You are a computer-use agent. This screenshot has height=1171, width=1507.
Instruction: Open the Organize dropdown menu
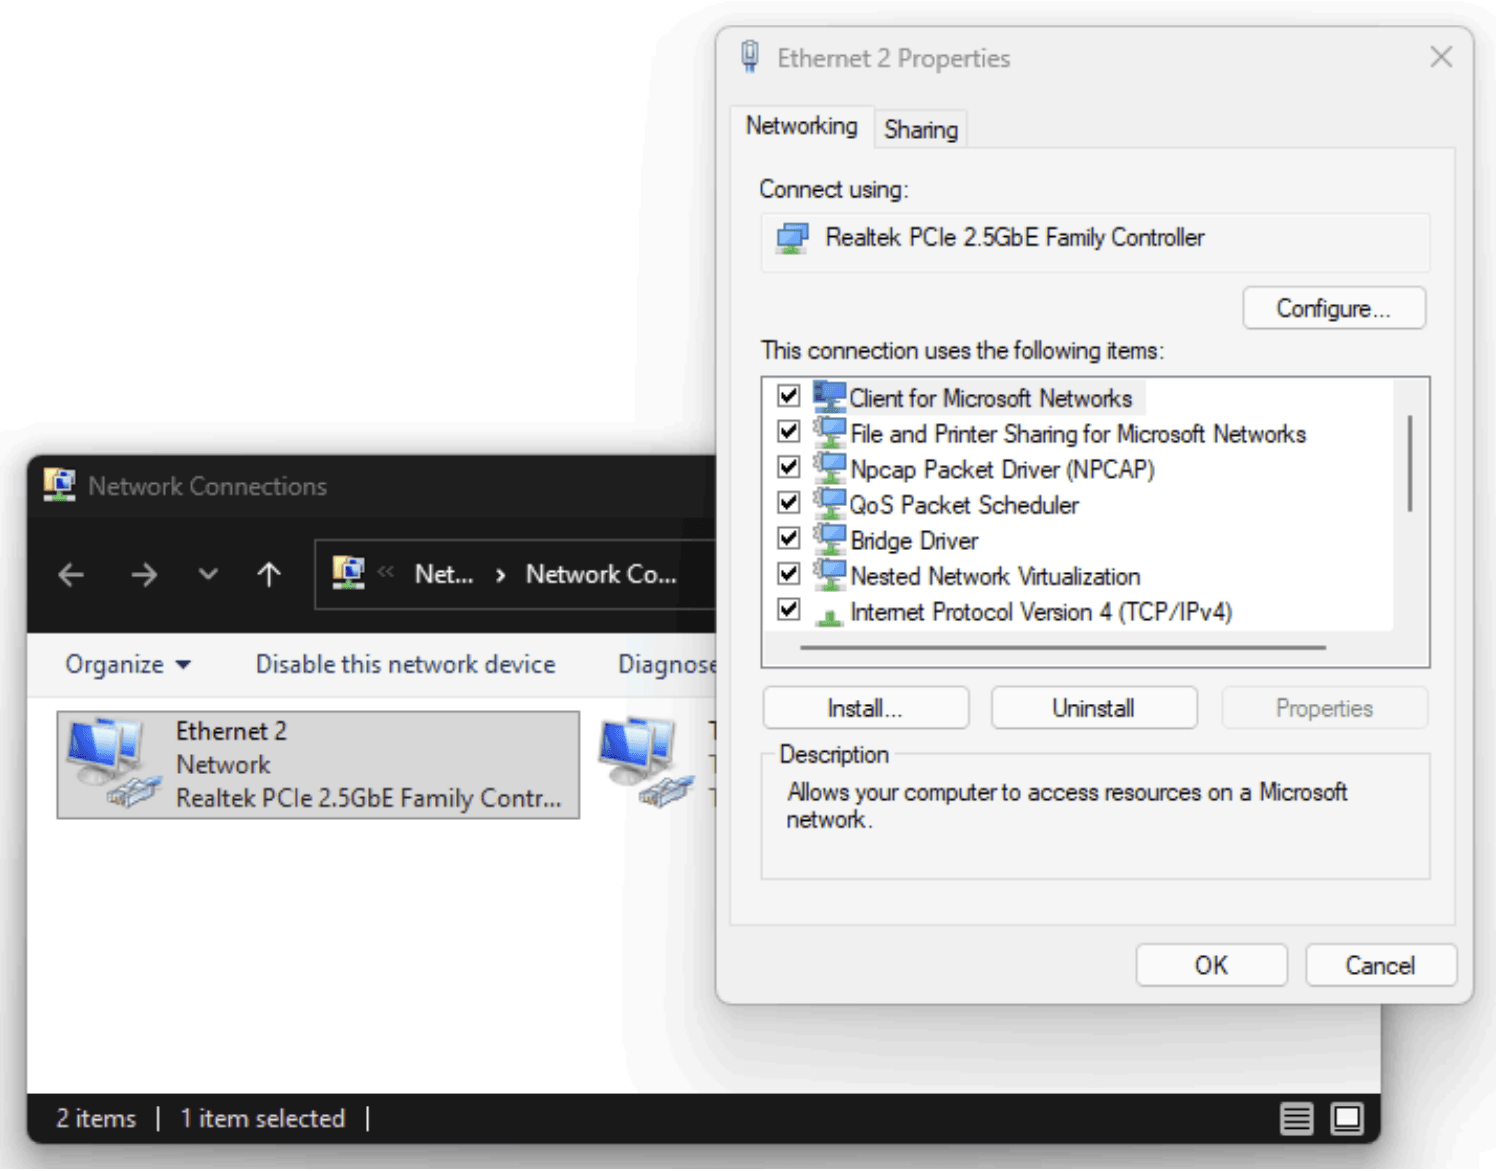[126, 663]
